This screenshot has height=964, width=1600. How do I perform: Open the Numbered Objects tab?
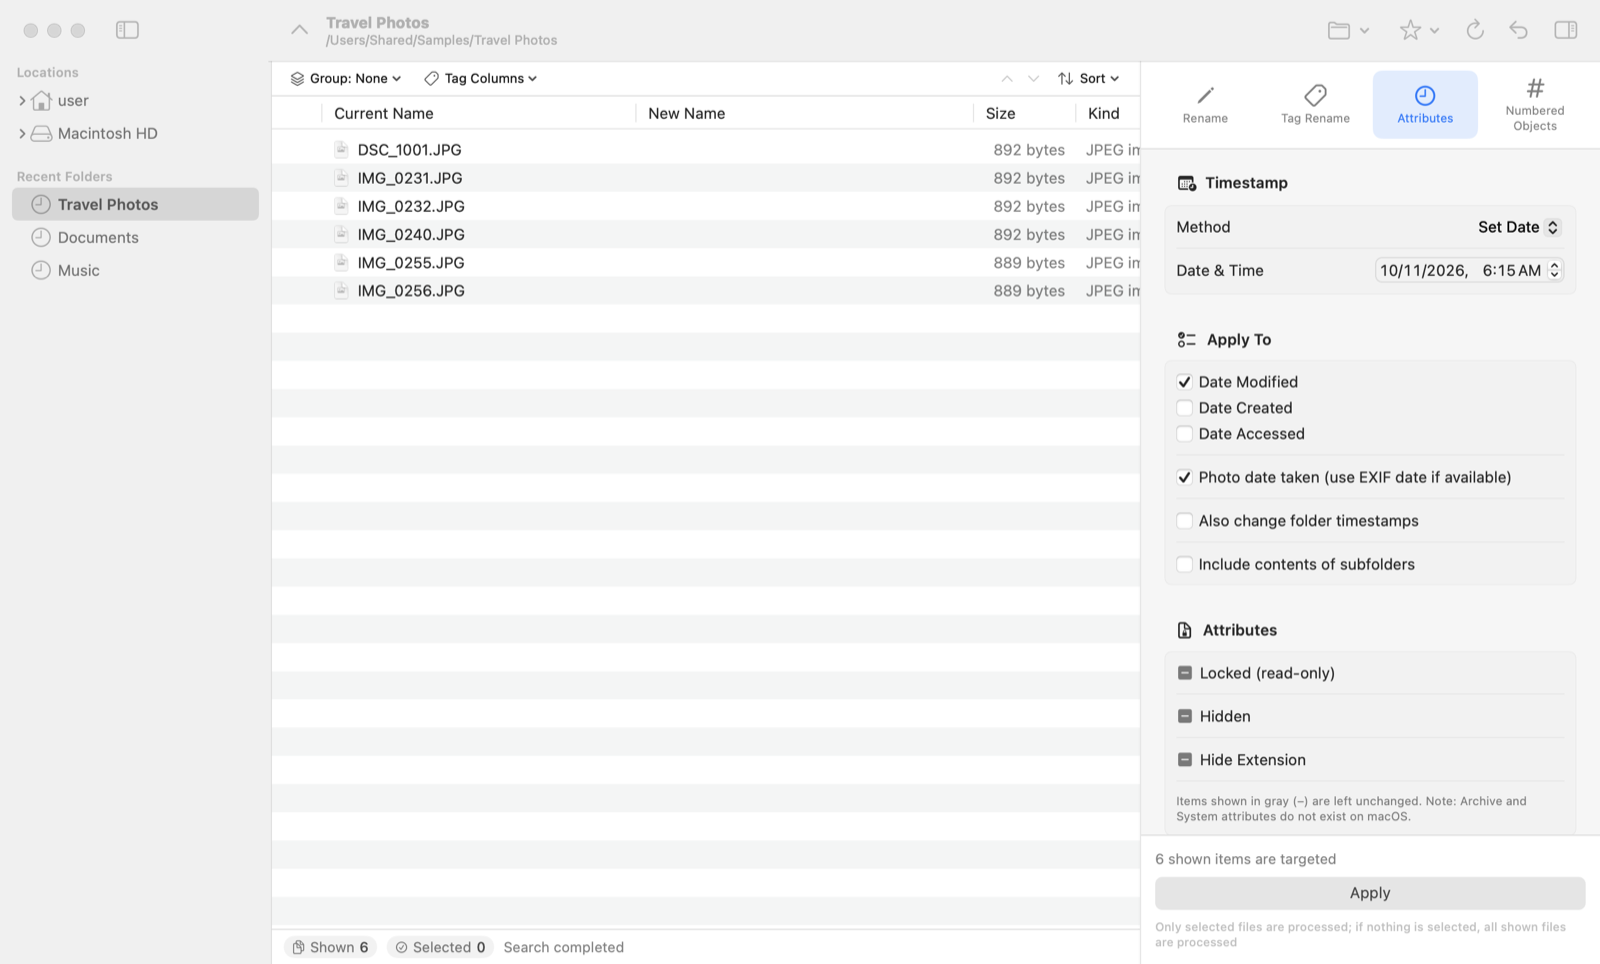1535,105
